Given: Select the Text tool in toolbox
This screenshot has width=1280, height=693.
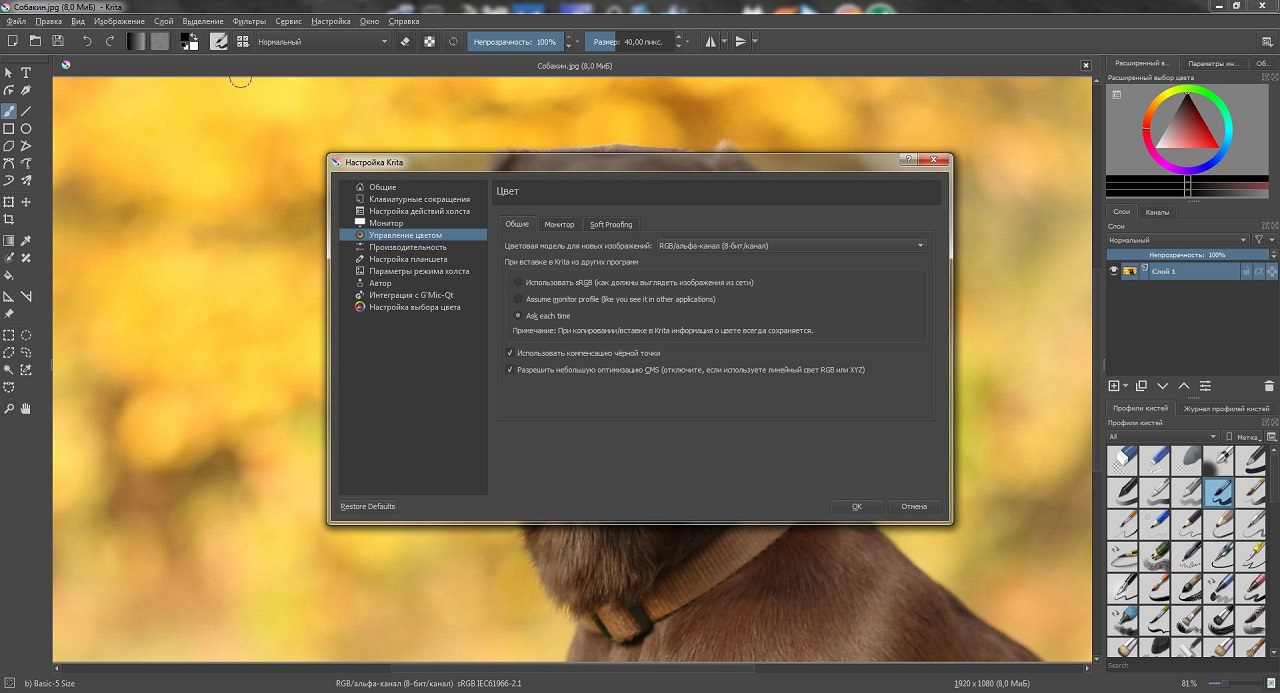Looking at the screenshot, I should pos(26,73).
